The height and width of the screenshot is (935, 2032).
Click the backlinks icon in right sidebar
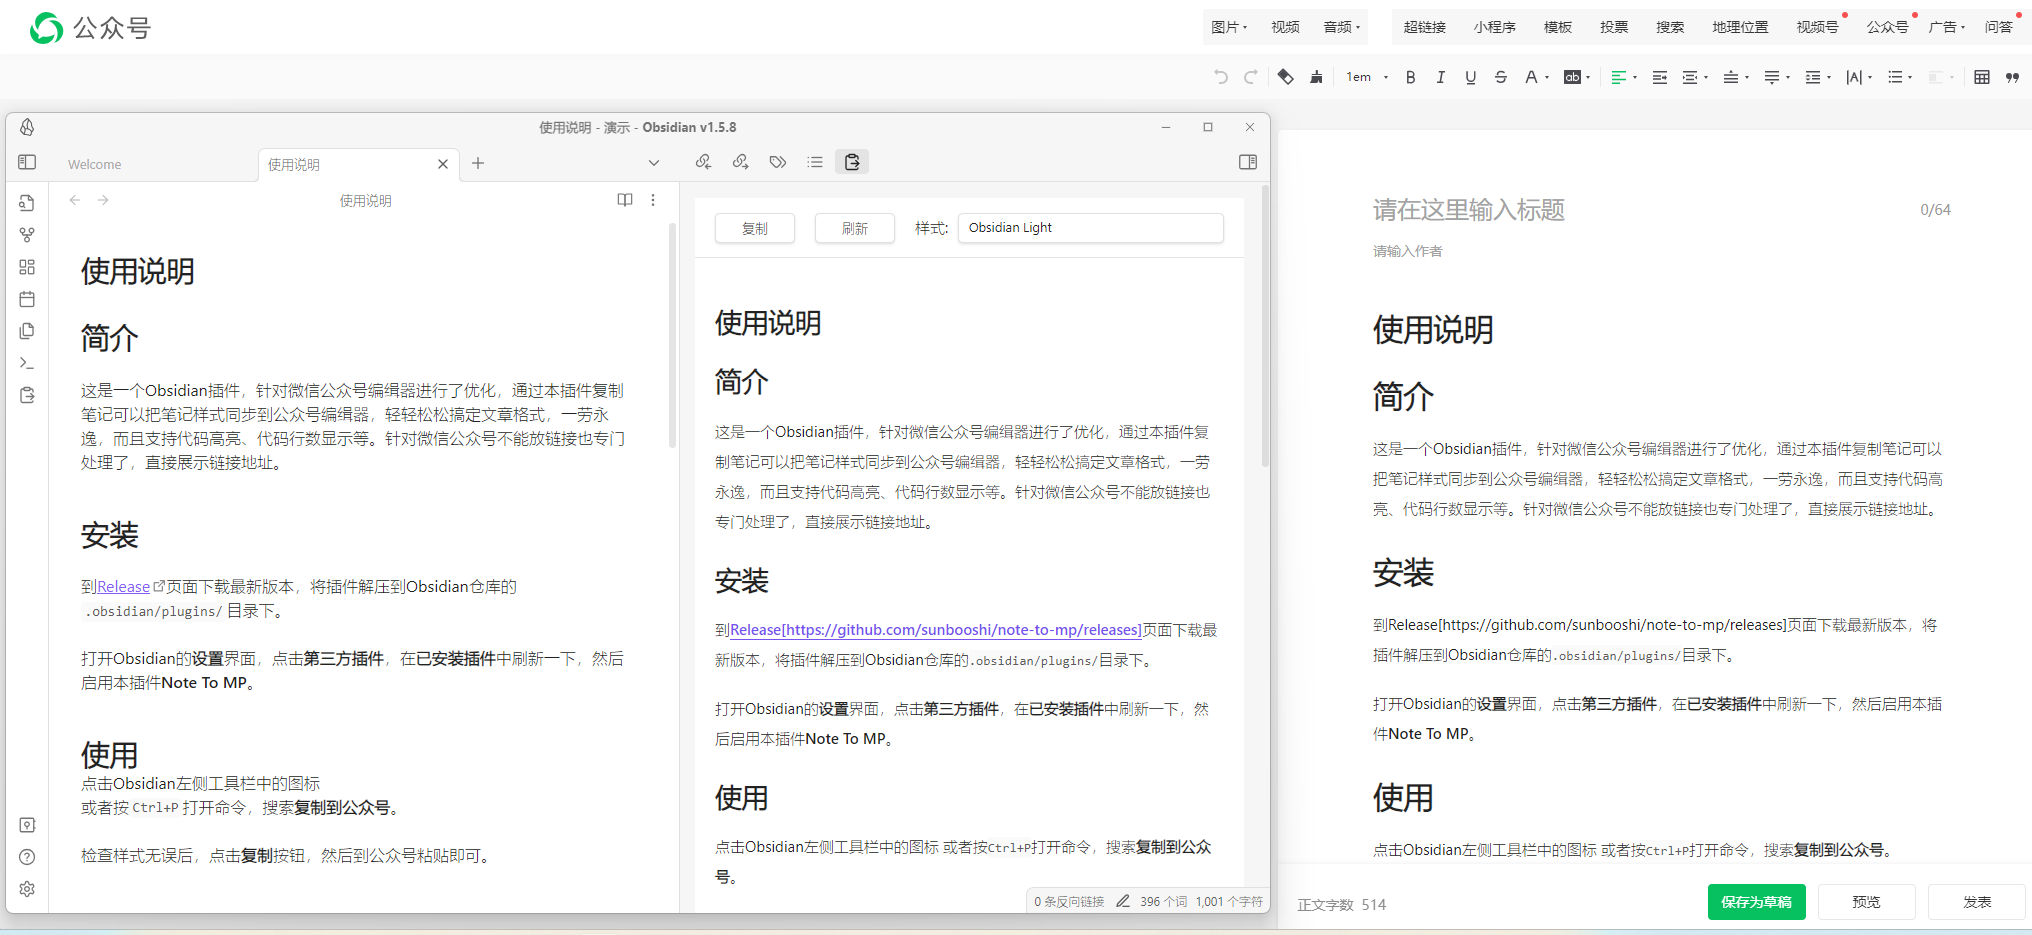click(x=703, y=162)
